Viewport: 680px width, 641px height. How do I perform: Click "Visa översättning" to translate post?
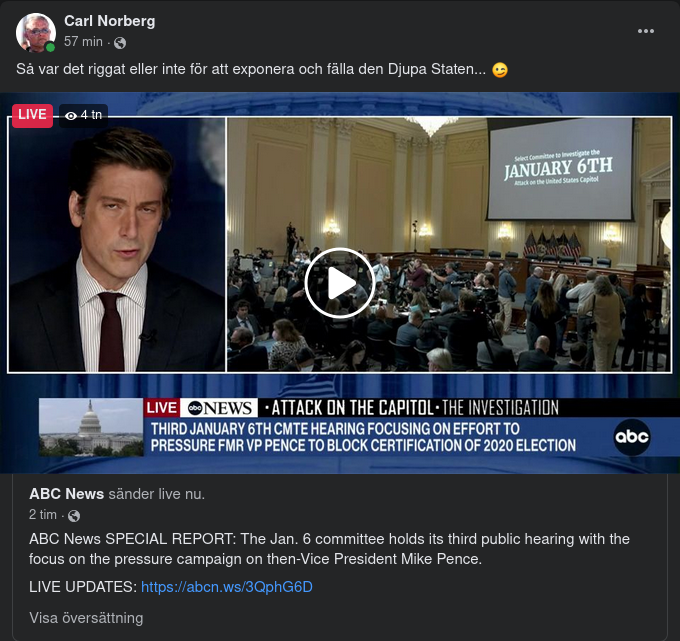[x=86, y=618]
